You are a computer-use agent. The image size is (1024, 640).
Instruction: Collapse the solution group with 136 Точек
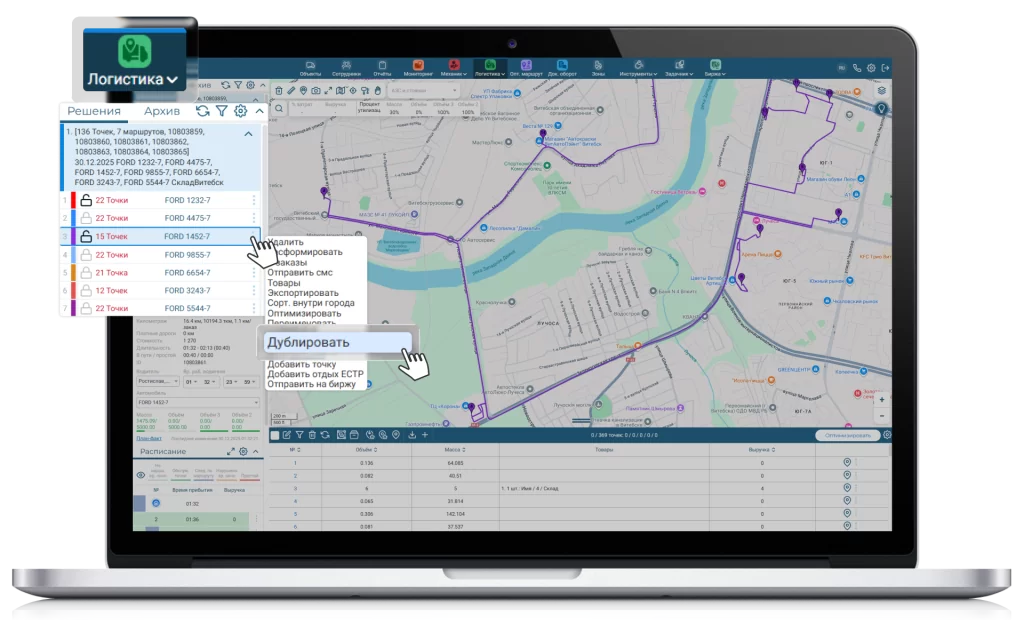pos(249,133)
